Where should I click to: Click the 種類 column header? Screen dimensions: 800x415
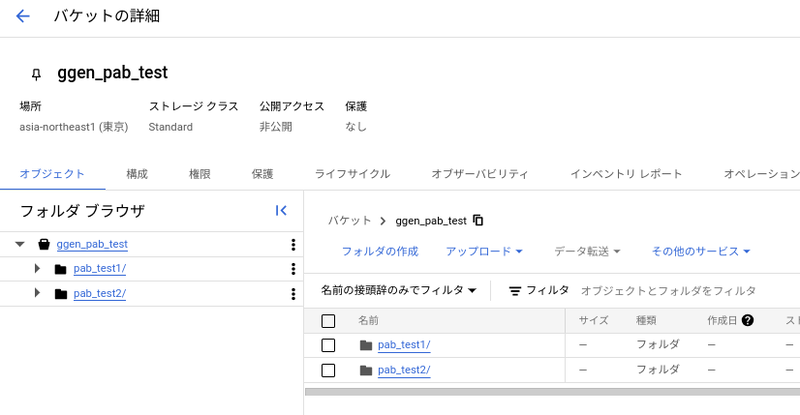pos(646,320)
